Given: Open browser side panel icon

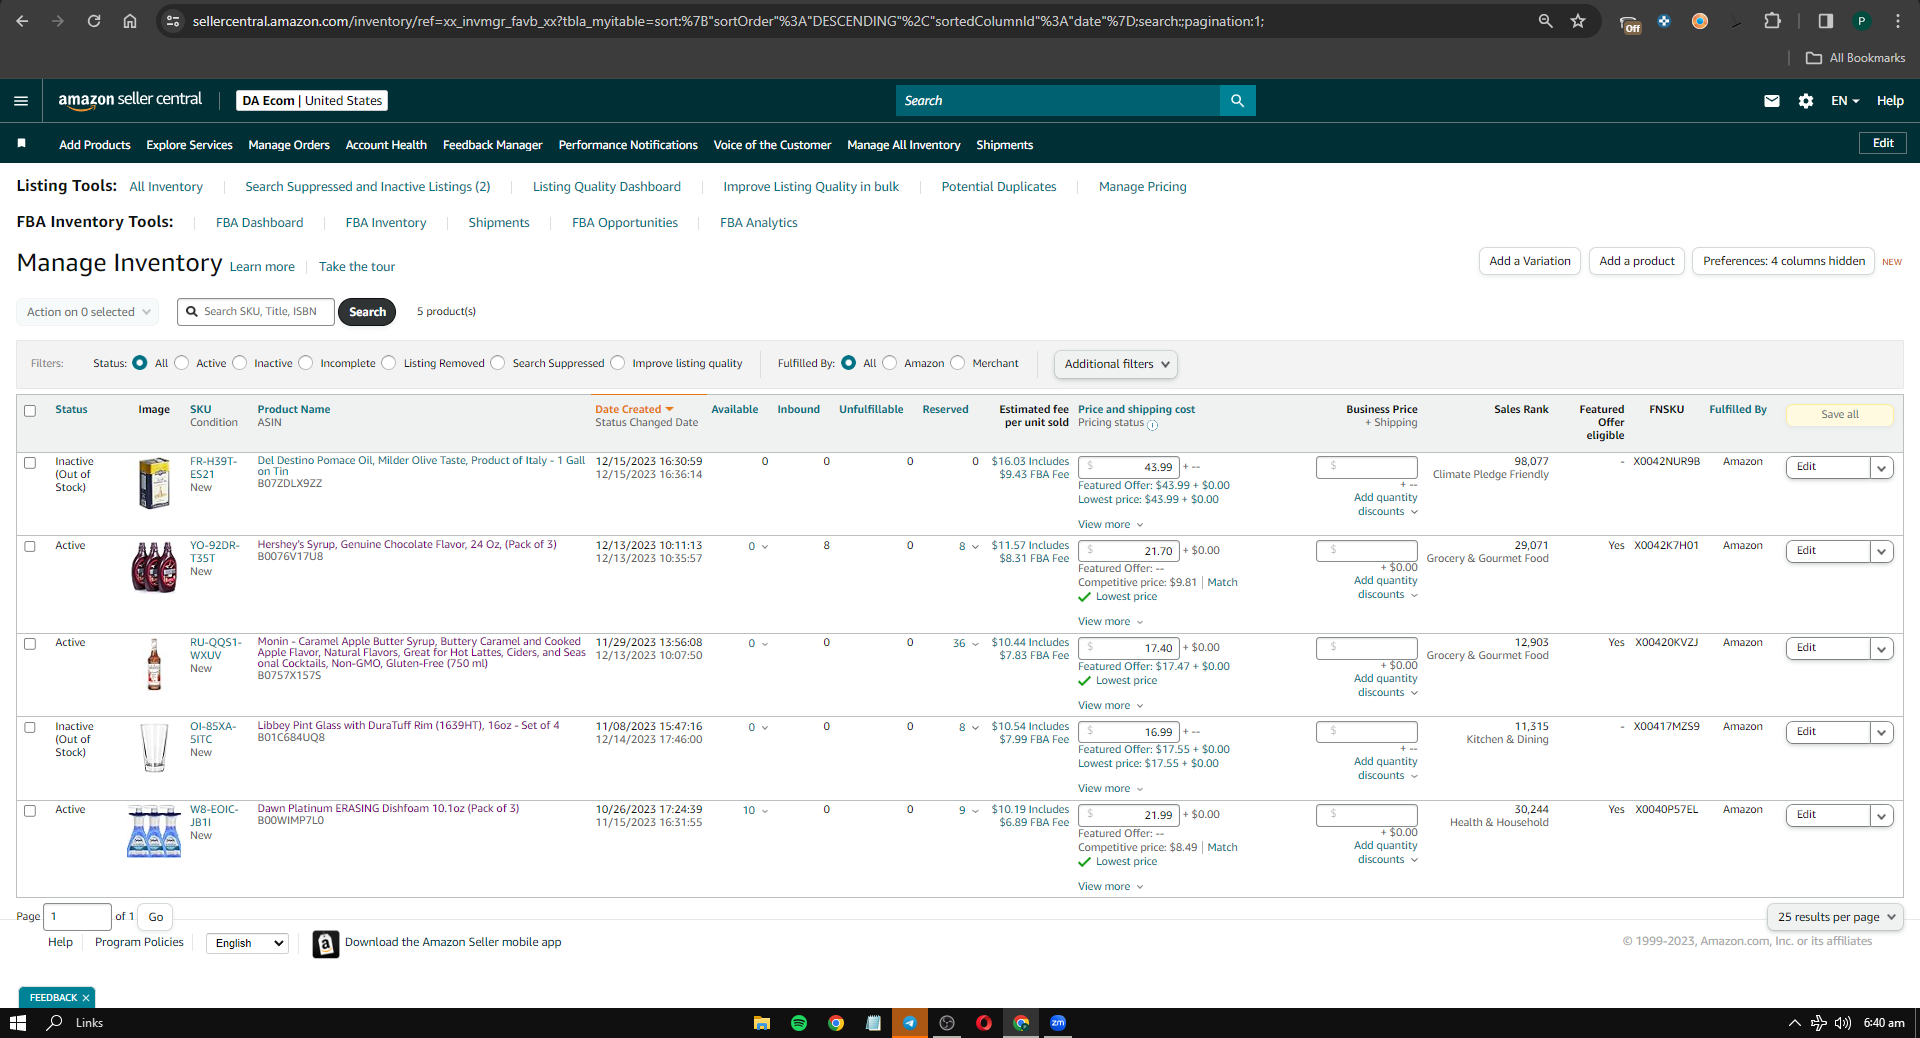Looking at the screenshot, I should [1825, 21].
